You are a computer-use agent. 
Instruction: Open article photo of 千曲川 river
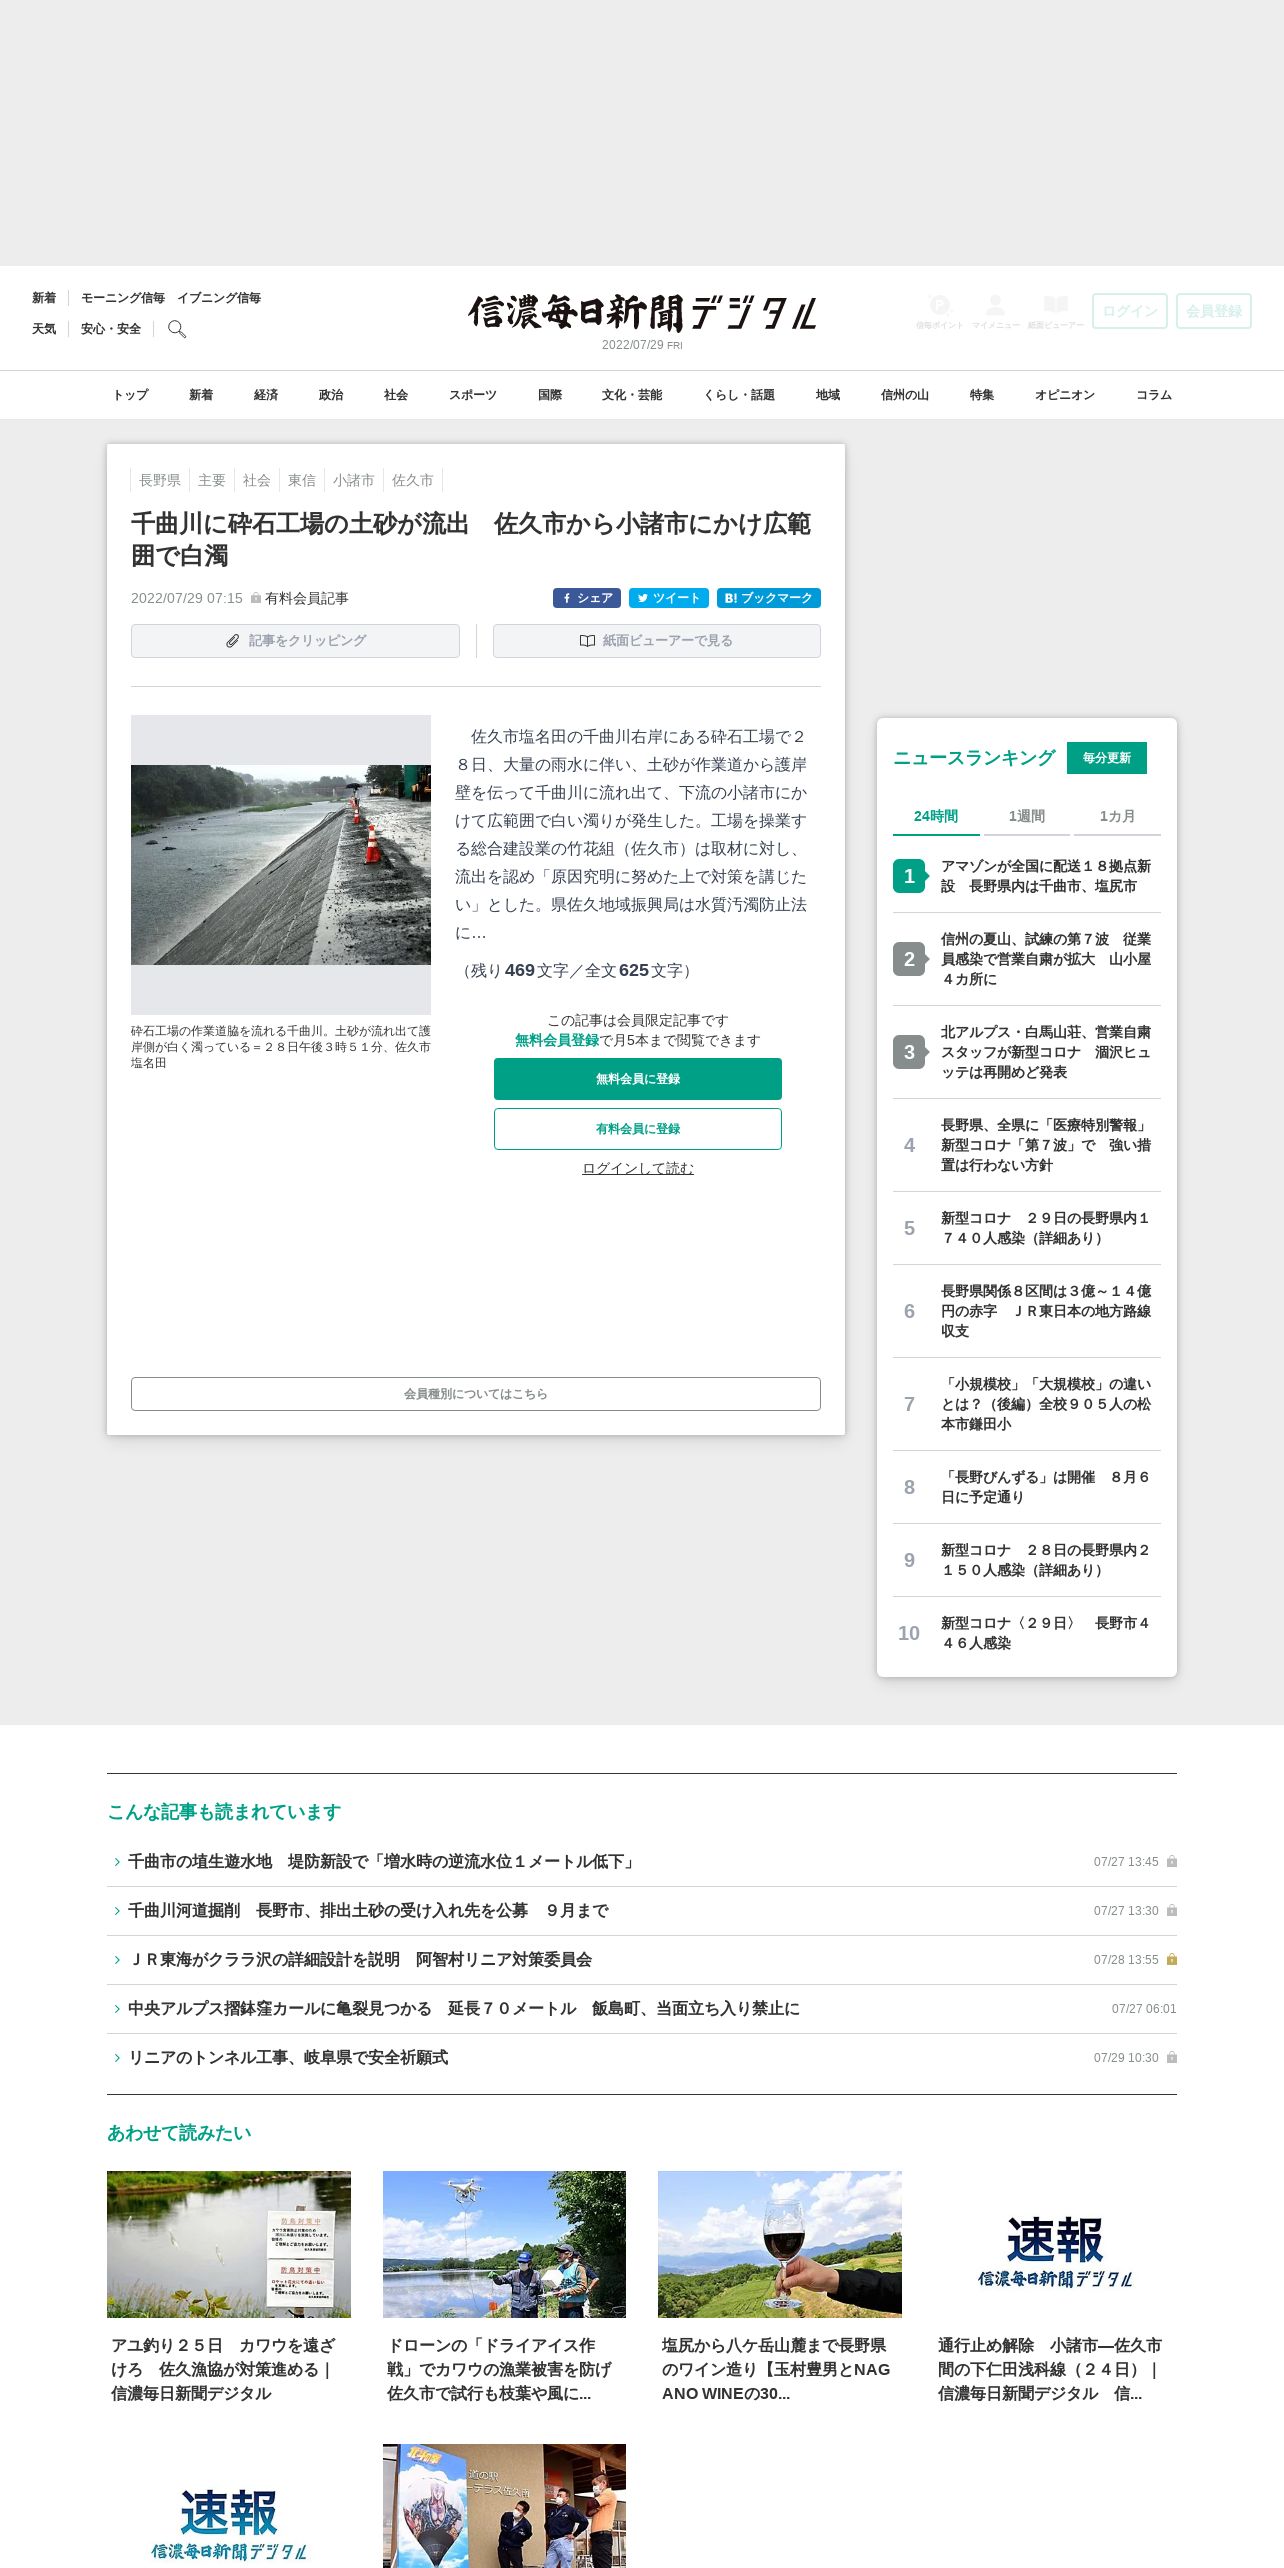click(x=281, y=865)
